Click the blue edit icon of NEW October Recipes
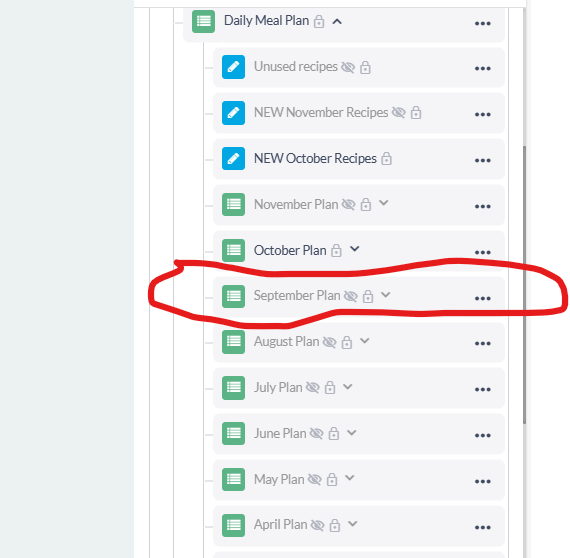The image size is (570, 558). (x=233, y=159)
